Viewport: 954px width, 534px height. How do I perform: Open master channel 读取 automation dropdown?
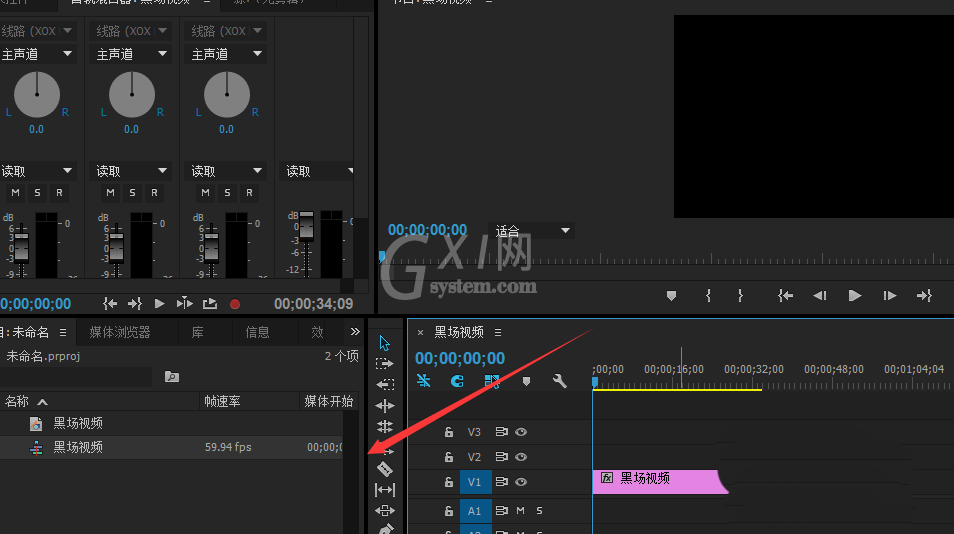pos(318,171)
